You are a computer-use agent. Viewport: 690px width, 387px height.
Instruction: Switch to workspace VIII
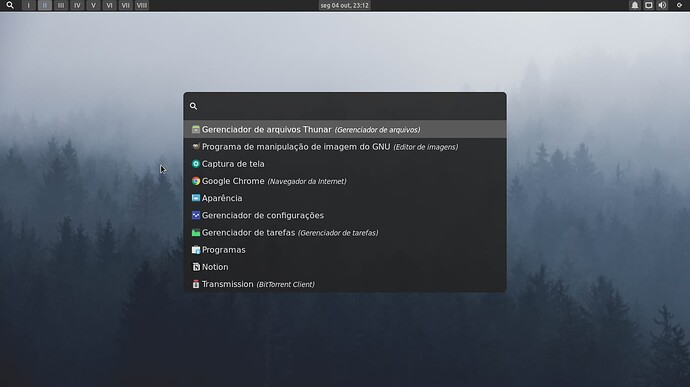pos(142,5)
